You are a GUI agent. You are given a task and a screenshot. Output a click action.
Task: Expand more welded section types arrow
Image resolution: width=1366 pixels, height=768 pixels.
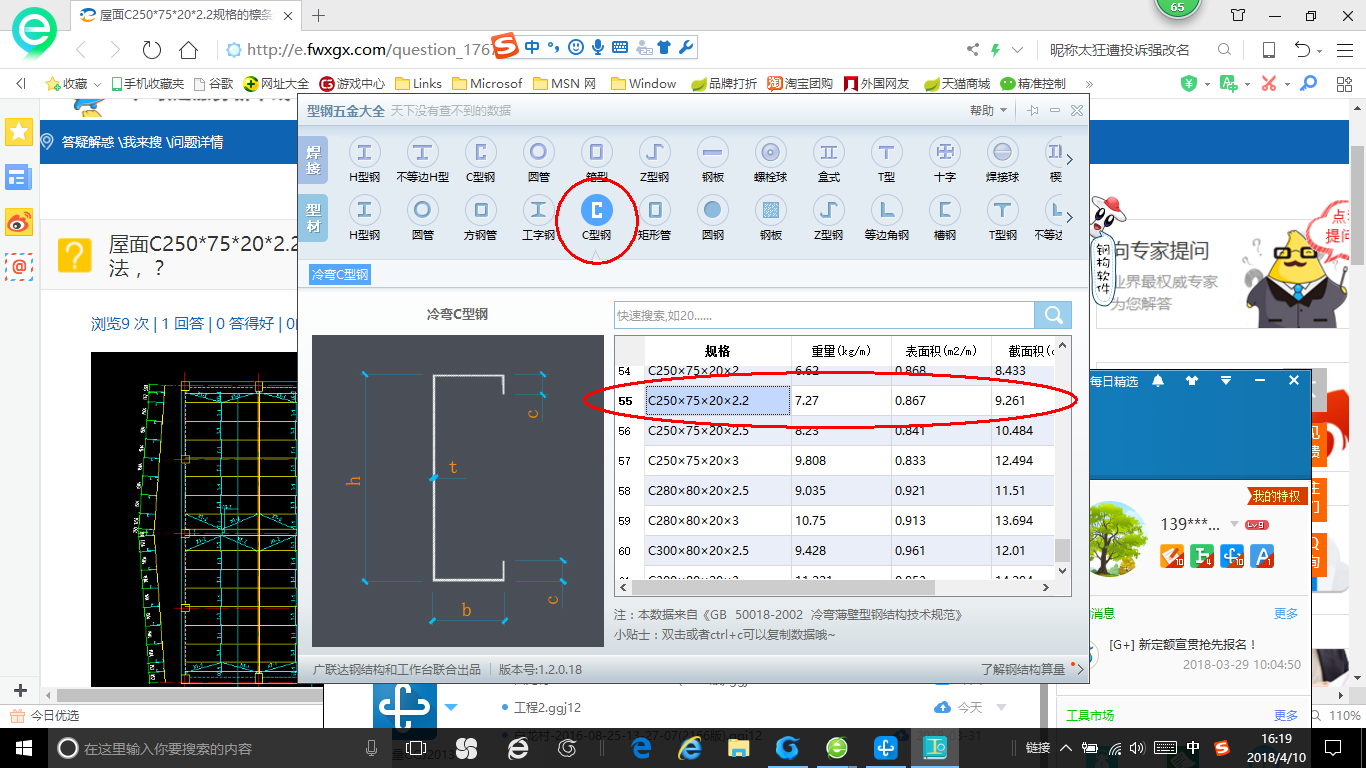coord(1069,159)
